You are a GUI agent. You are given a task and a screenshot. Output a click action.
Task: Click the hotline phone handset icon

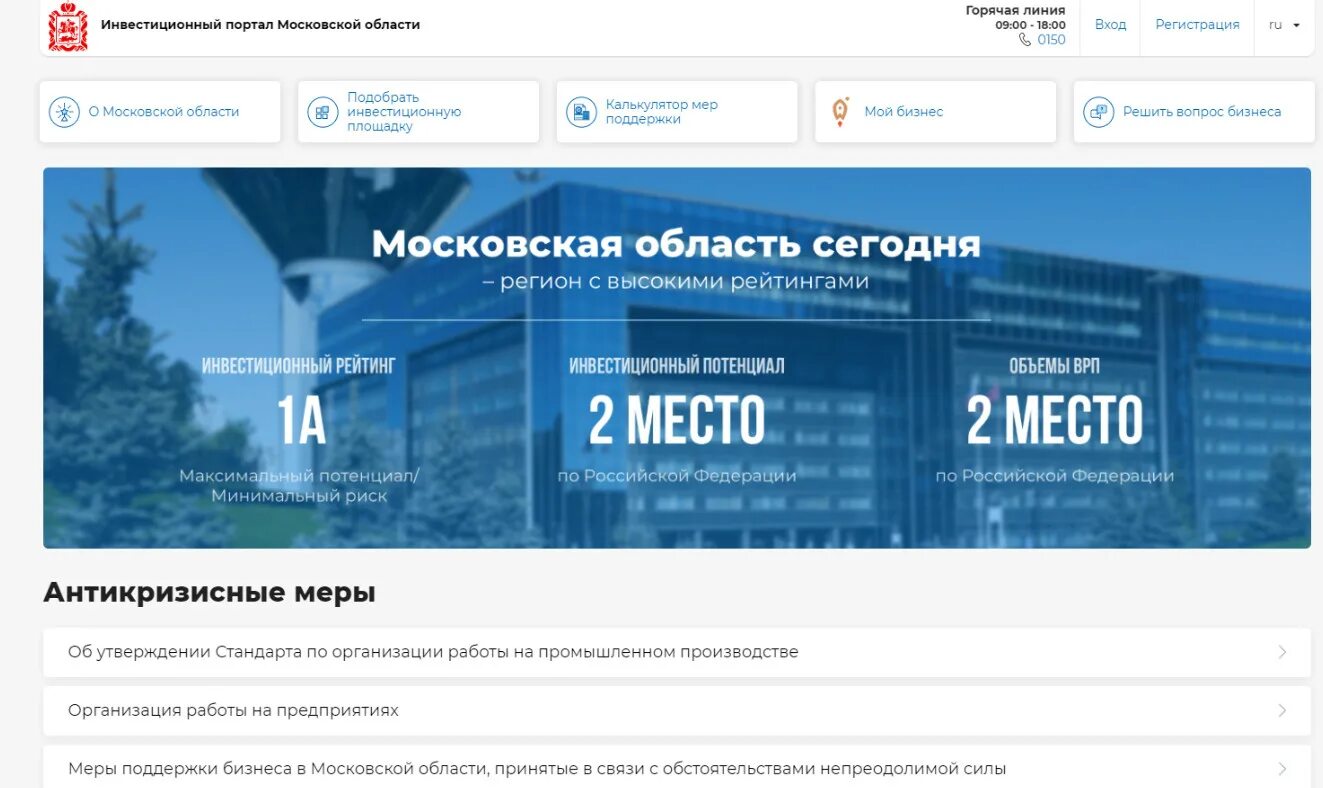coord(1025,40)
